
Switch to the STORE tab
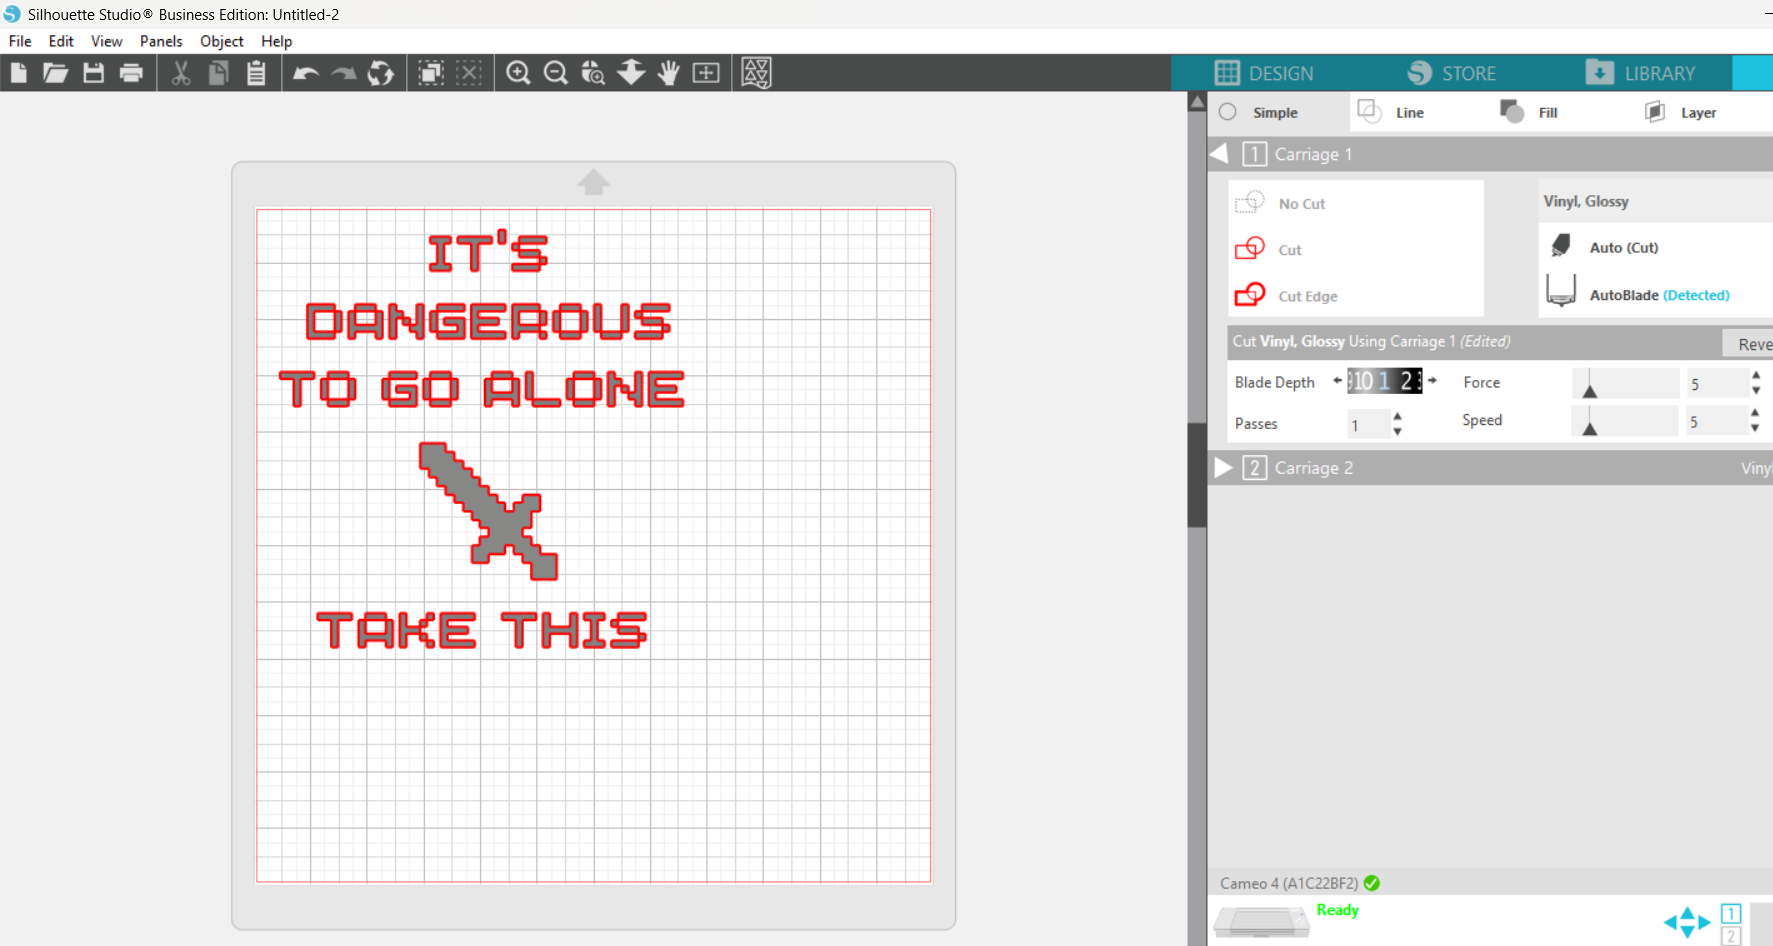1452,73
